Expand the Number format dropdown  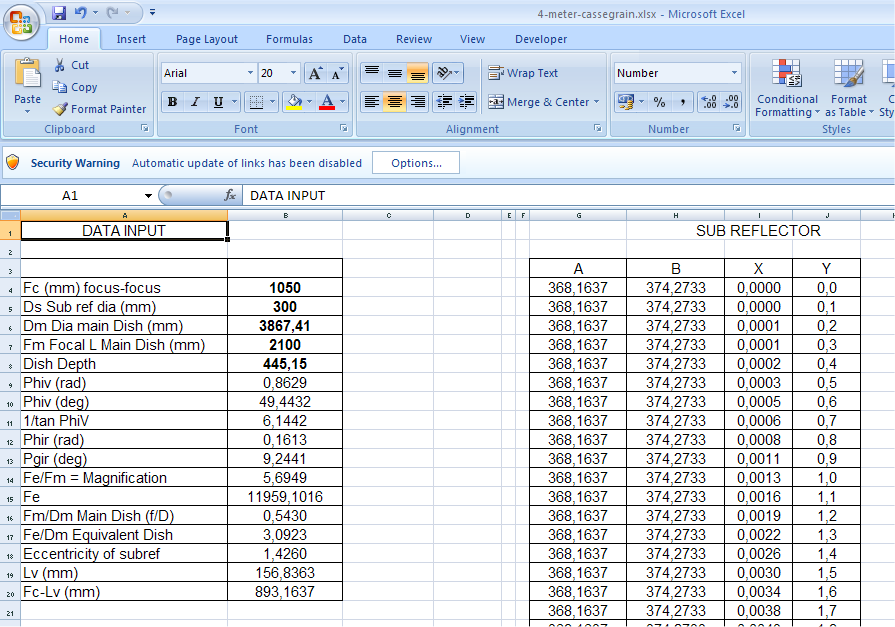tap(734, 73)
